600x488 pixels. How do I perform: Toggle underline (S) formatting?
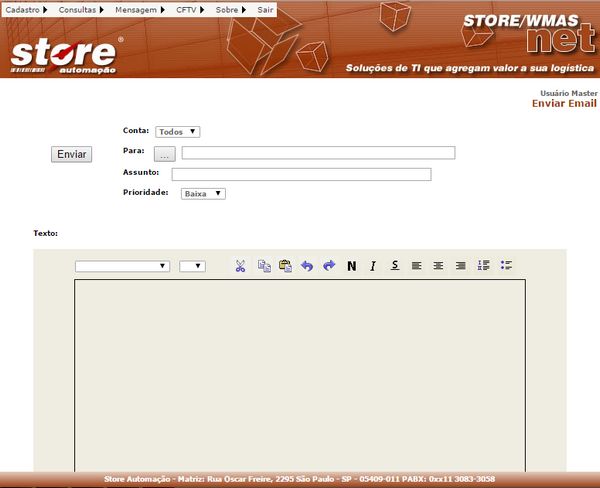[395, 266]
